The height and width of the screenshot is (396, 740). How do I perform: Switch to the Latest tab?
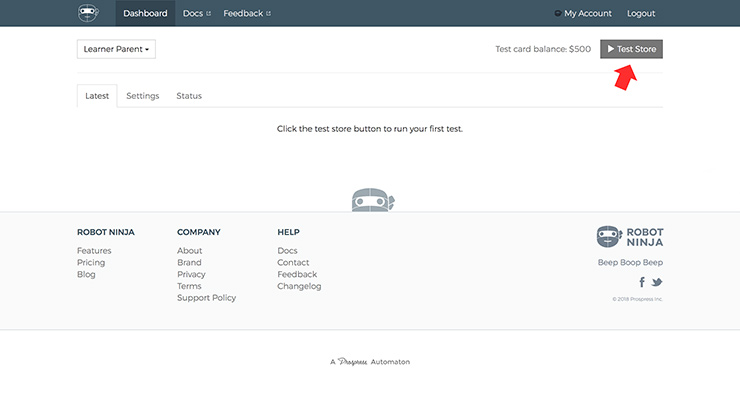(97, 96)
